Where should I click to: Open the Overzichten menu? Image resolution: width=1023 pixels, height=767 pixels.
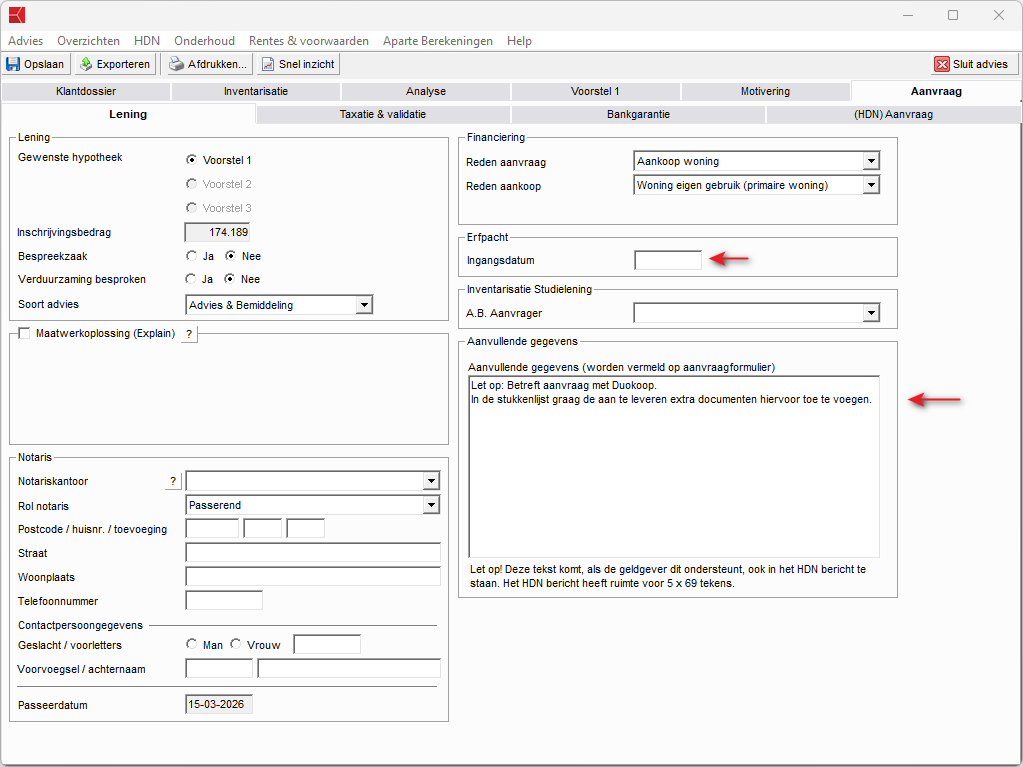coord(88,40)
